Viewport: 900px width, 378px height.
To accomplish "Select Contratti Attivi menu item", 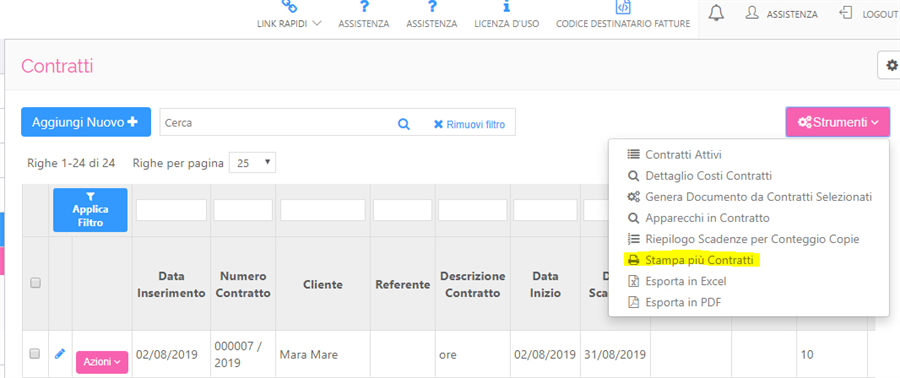I will pos(675,154).
